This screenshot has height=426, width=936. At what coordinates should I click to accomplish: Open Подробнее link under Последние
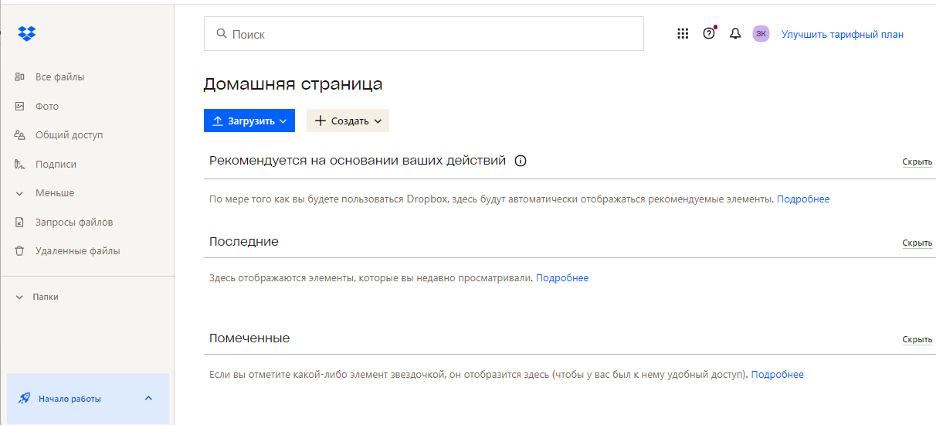click(x=562, y=278)
